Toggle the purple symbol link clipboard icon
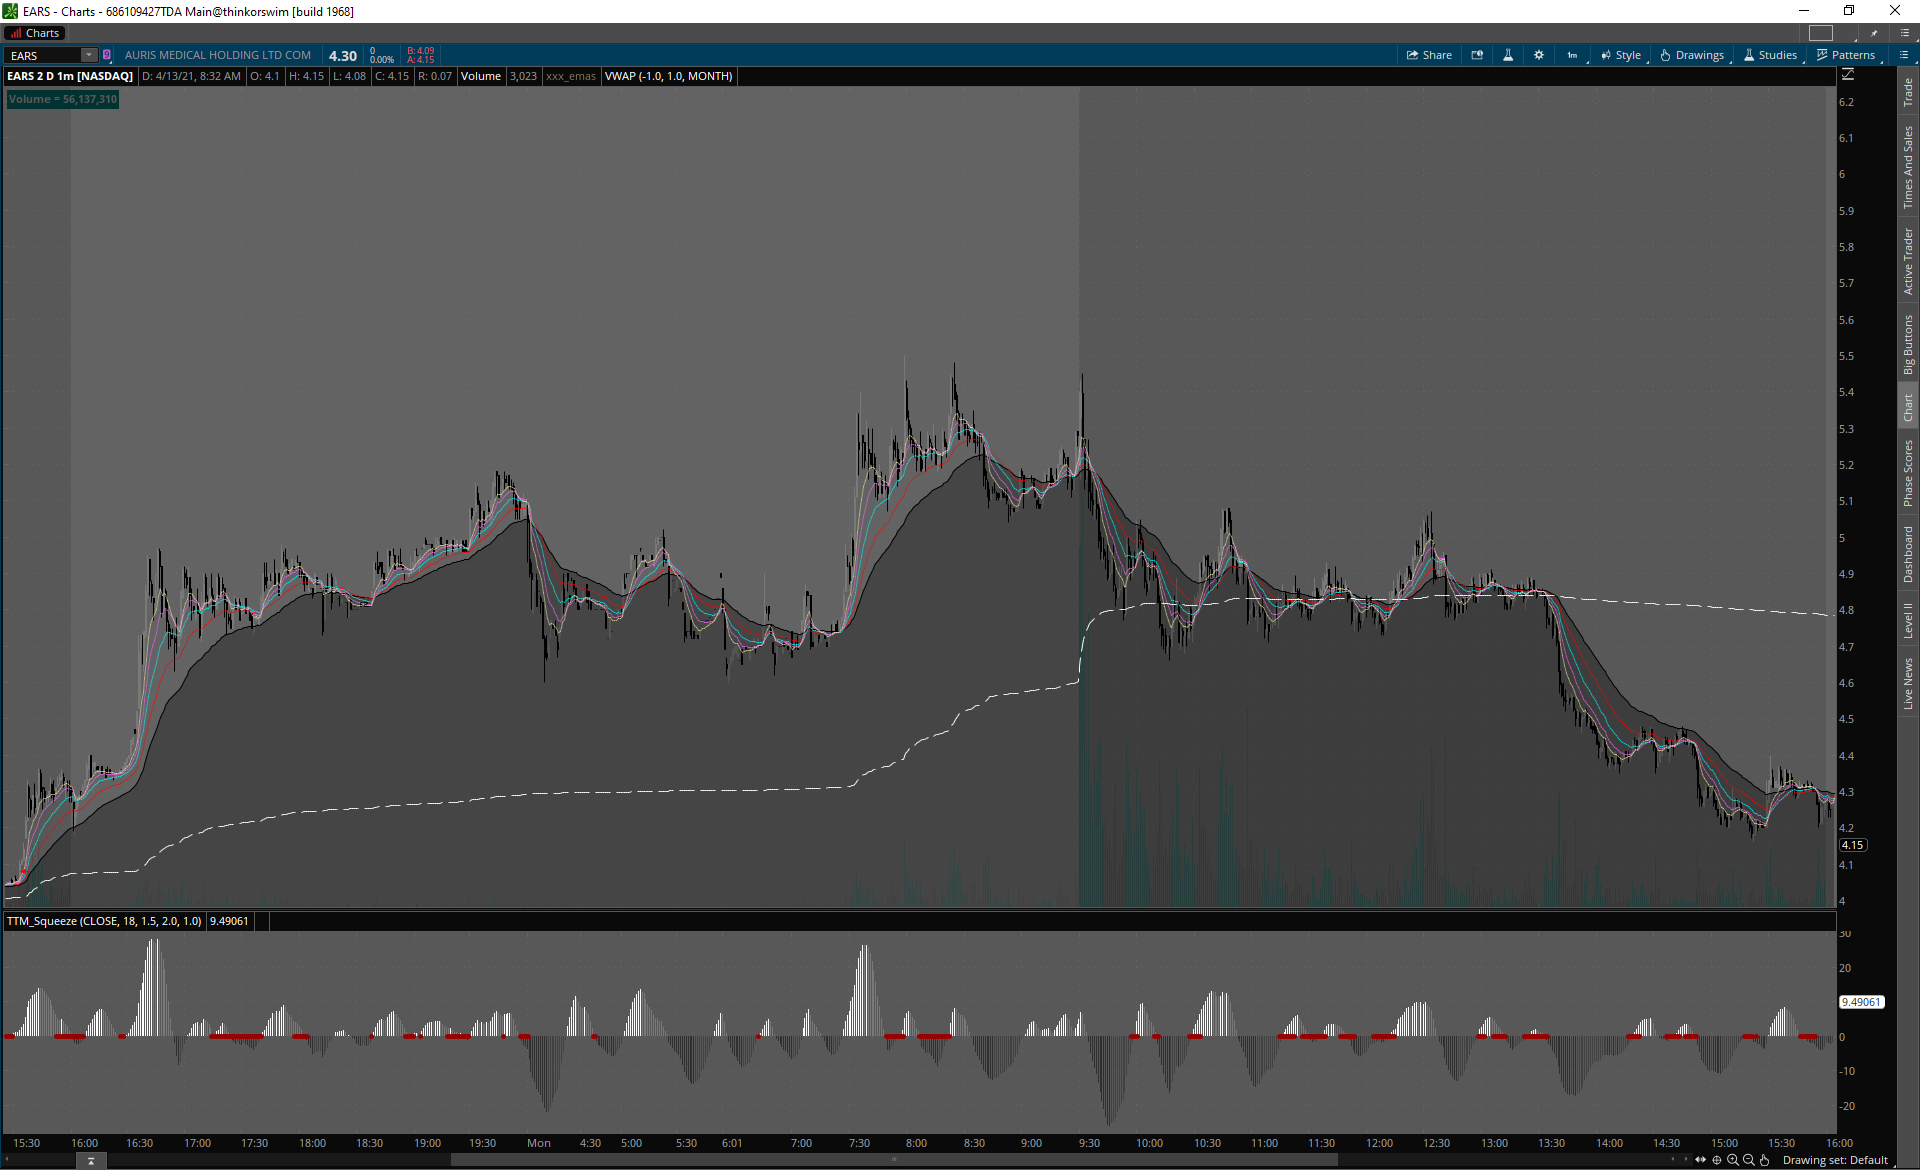 107,55
